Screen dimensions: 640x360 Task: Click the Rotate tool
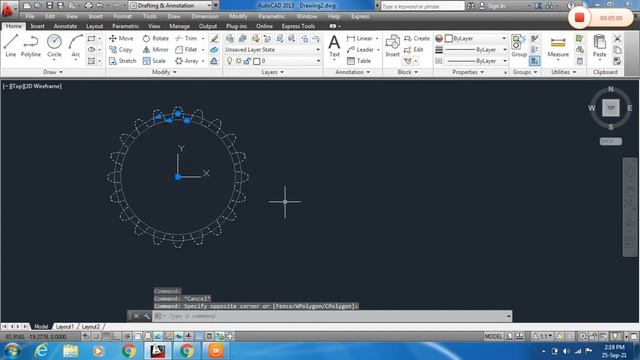(156, 38)
